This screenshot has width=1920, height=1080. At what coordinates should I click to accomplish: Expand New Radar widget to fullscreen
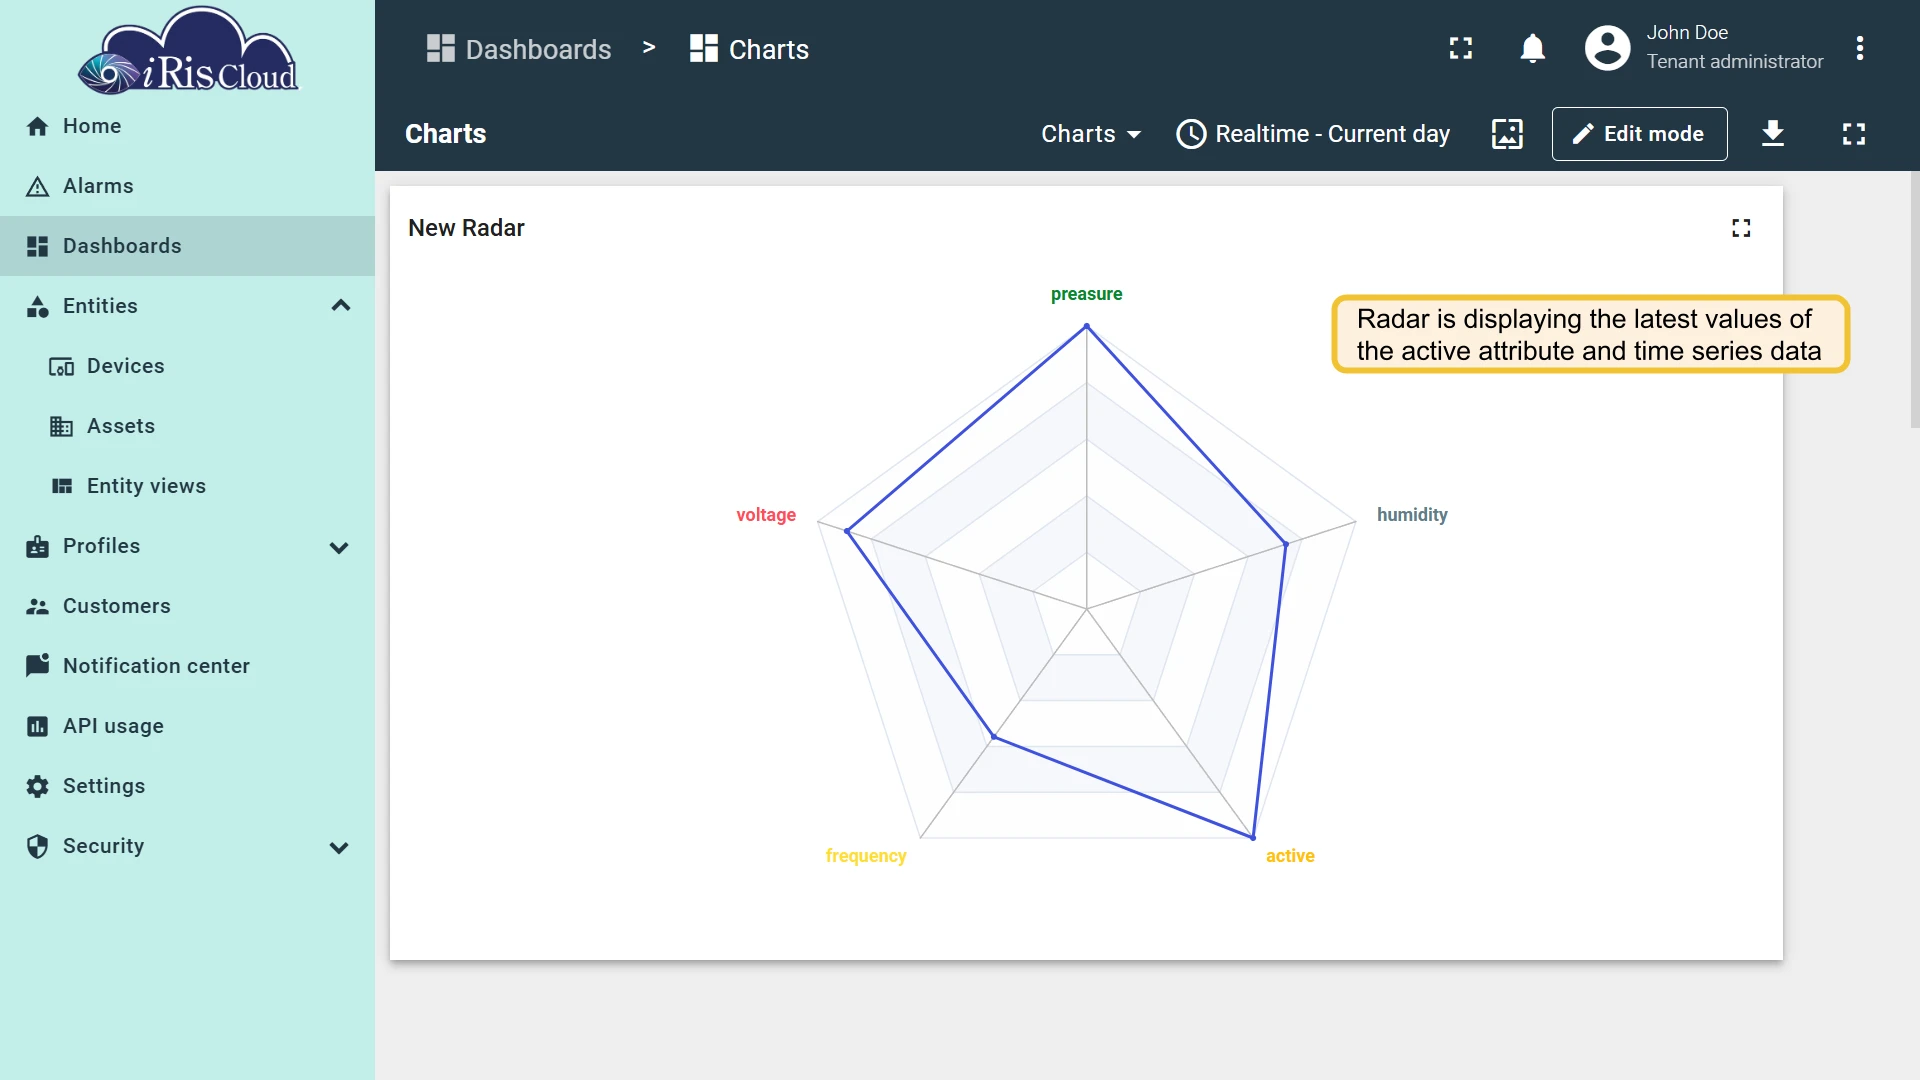pyautogui.click(x=1741, y=228)
